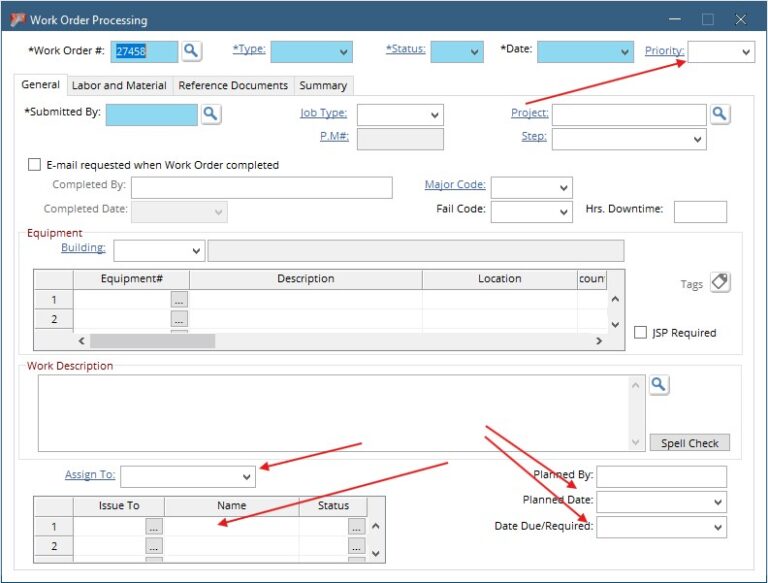The height and width of the screenshot is (583, 768).
Task: Click the Work Description lookup magnifier
Action: point(659,385)
